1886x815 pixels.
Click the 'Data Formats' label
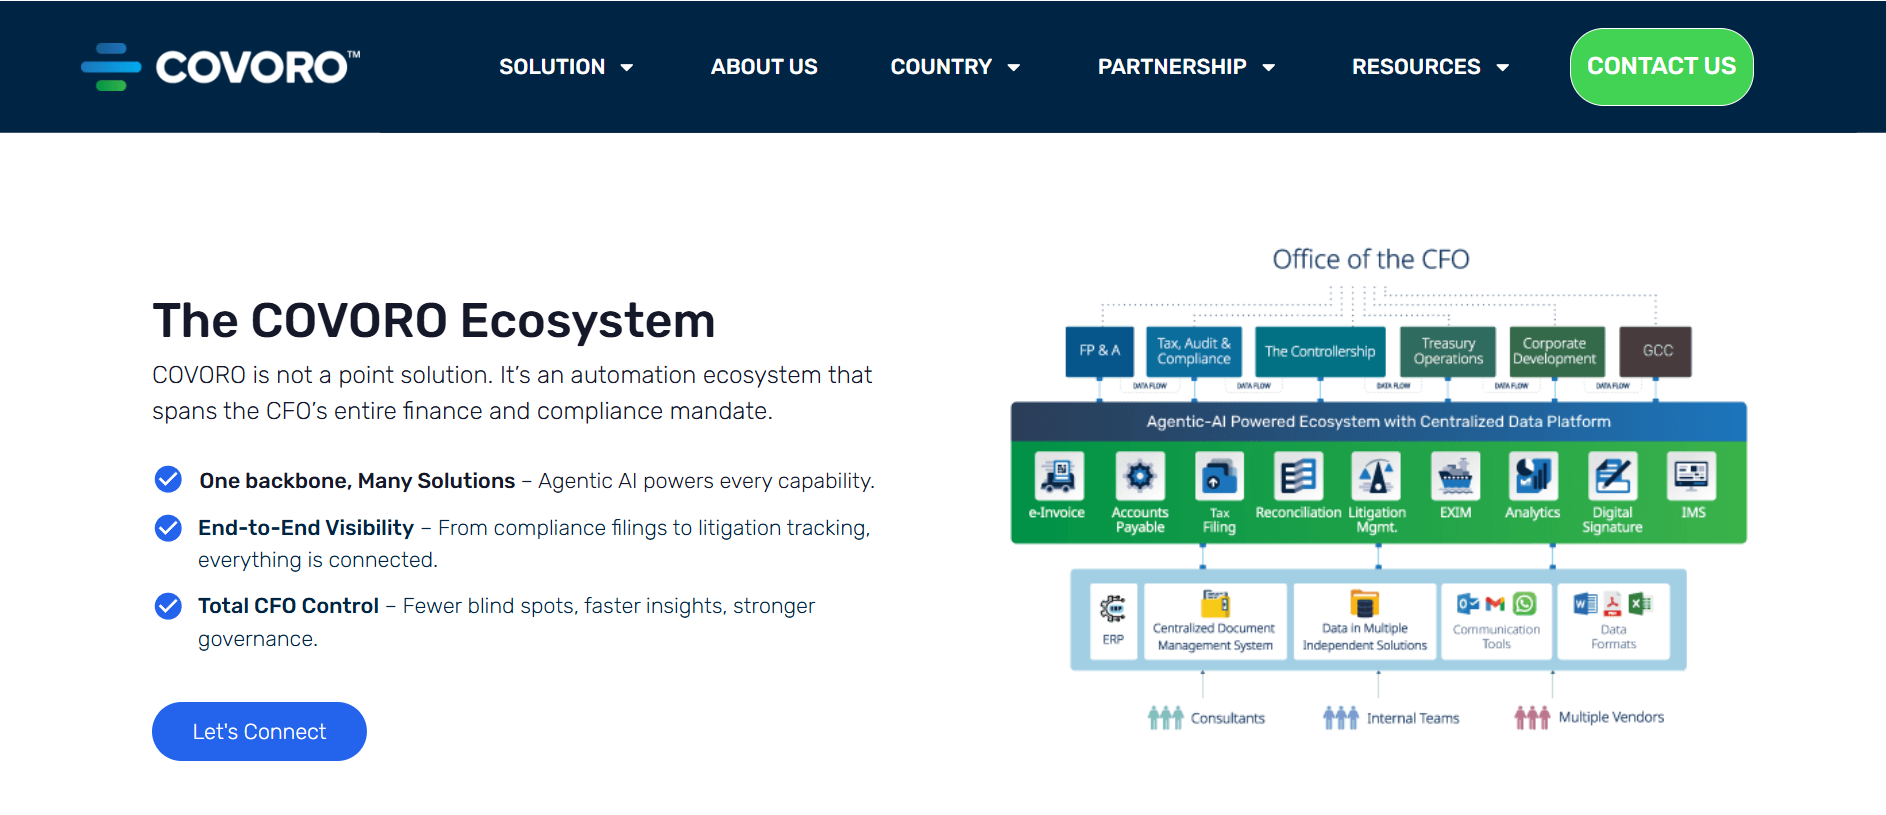point(1613,637)
